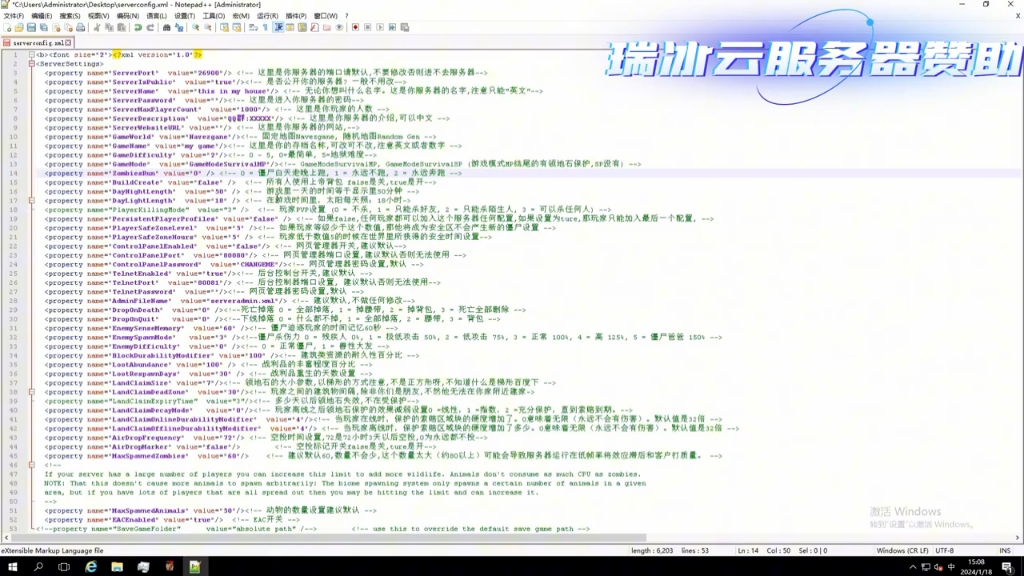Screen dimensions: 1024x576
Task: Open the Windows Start menu
Action: (12, 567)
